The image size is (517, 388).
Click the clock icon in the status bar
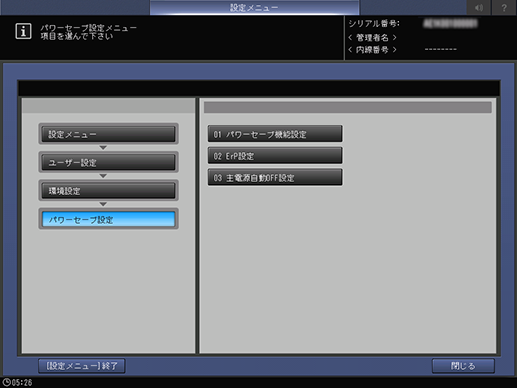coord(6,382)
